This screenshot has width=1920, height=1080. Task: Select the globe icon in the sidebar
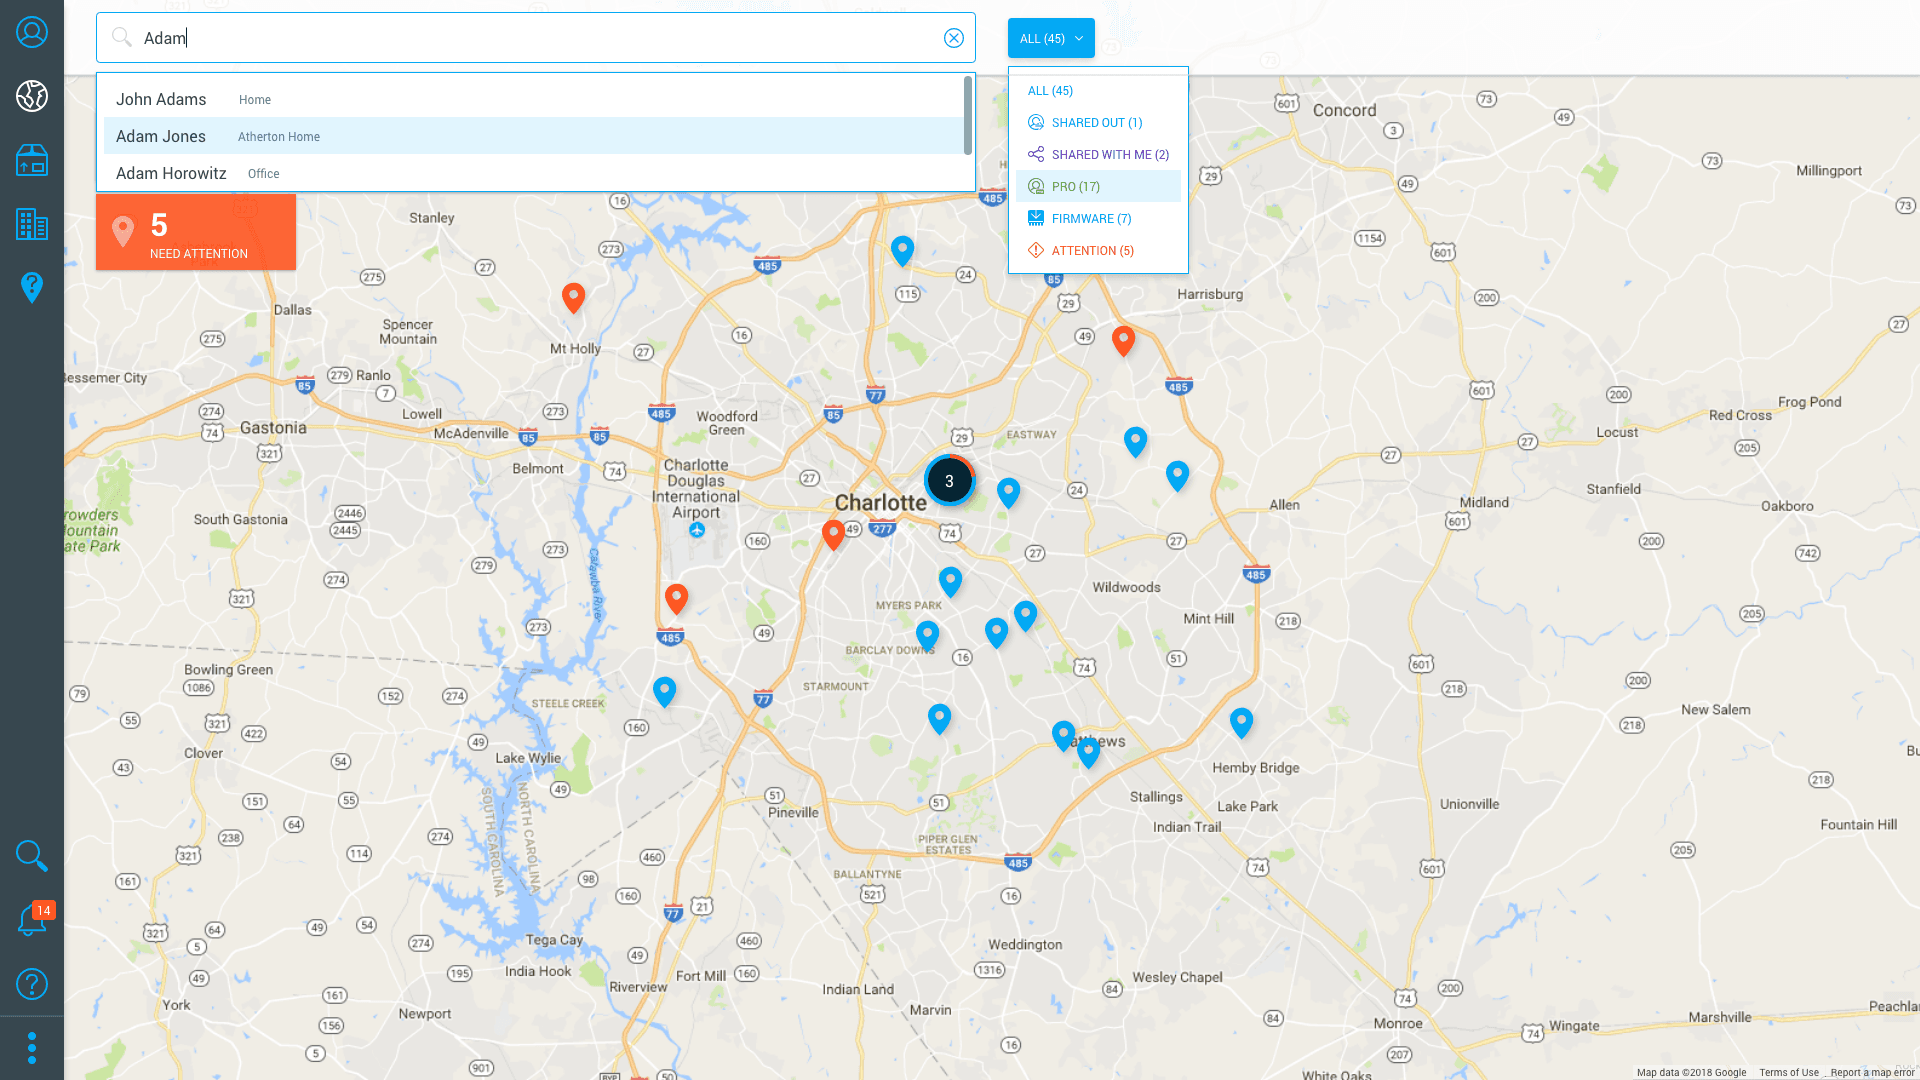coord(32,96)
